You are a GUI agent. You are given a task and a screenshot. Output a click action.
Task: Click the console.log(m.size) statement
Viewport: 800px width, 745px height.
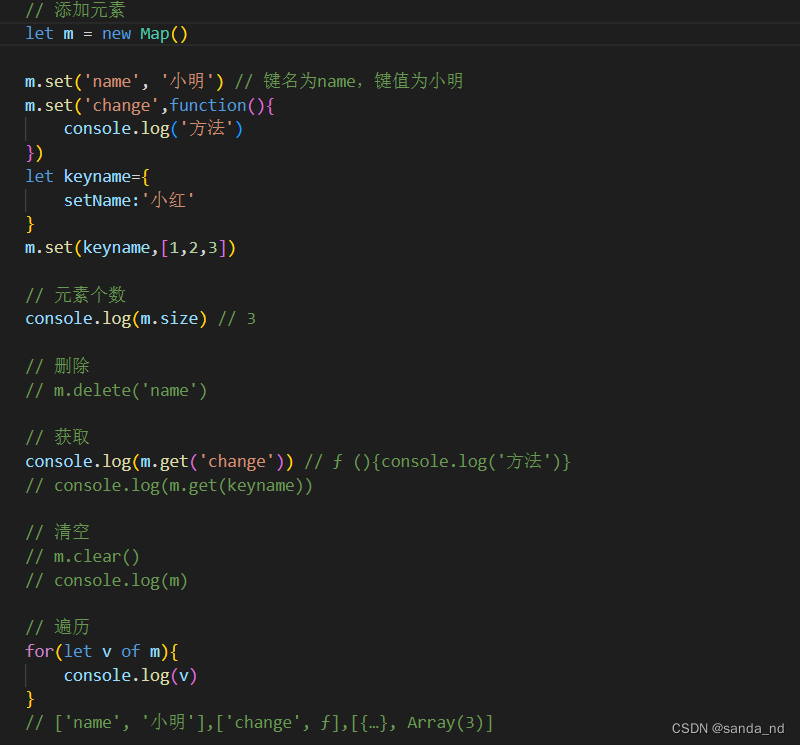tap(115, 318)
